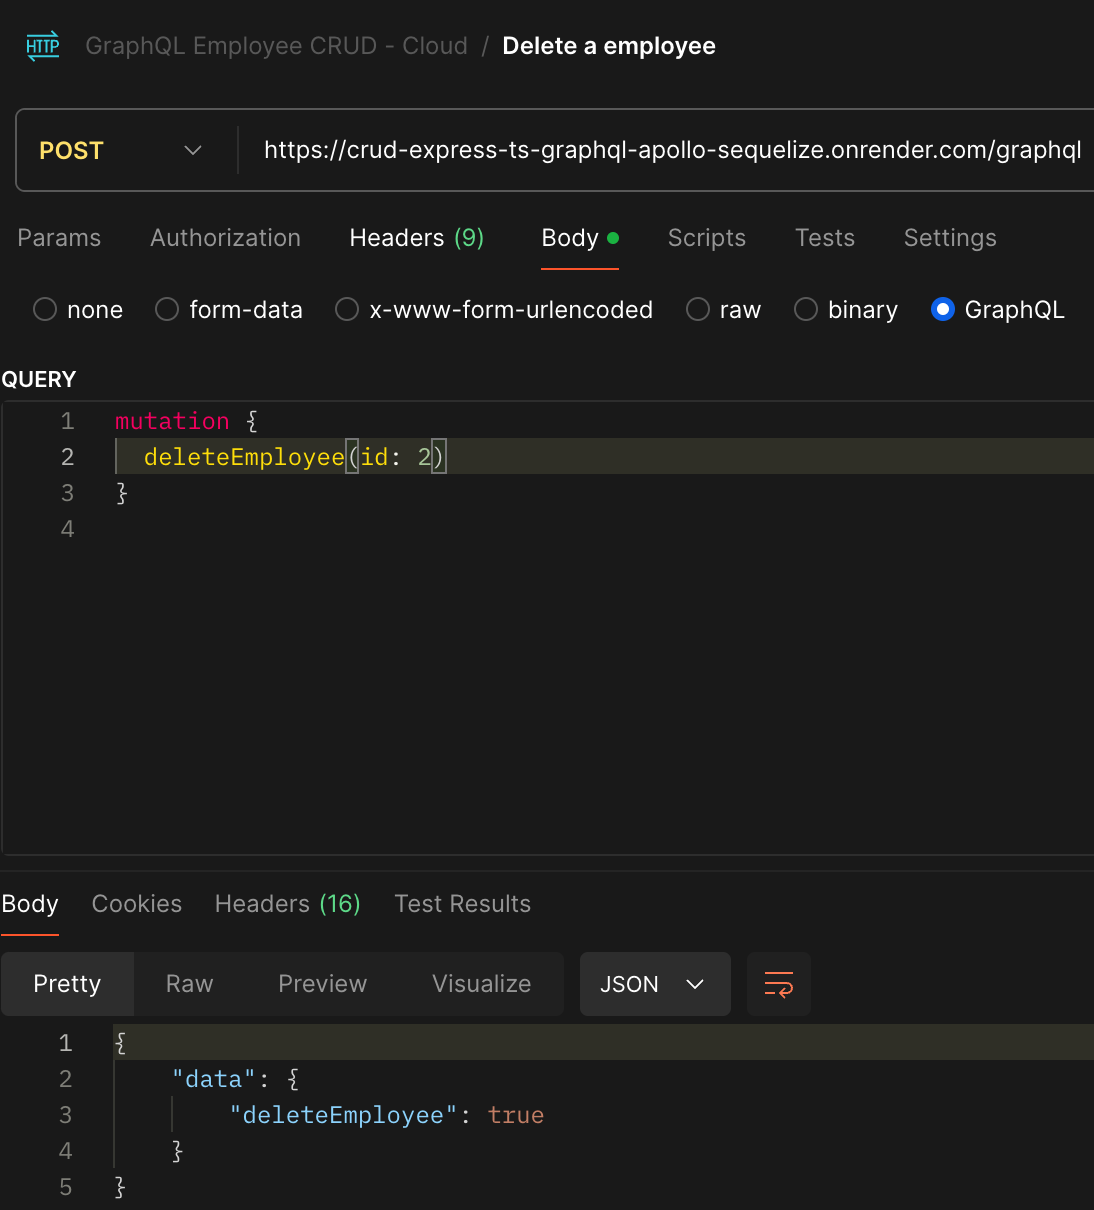Image resolution: width=1094 pixels, height=1210 pixels.
Task: Click the HTTP request type icon
Action: pos(43,46)
